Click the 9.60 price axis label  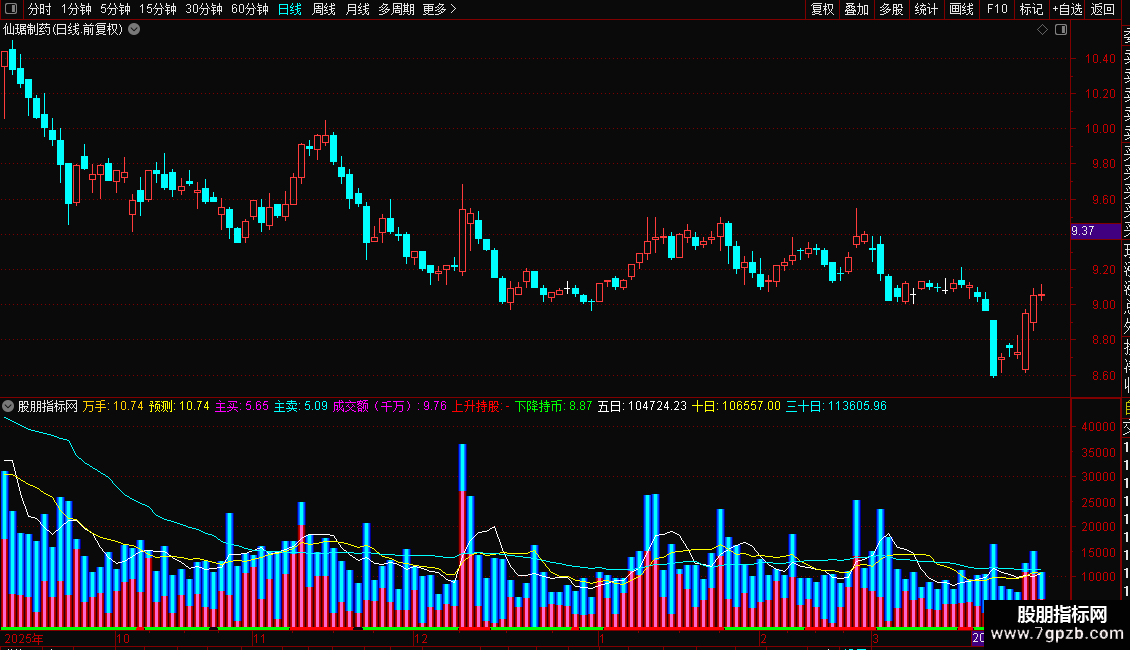click(1104, 200)
